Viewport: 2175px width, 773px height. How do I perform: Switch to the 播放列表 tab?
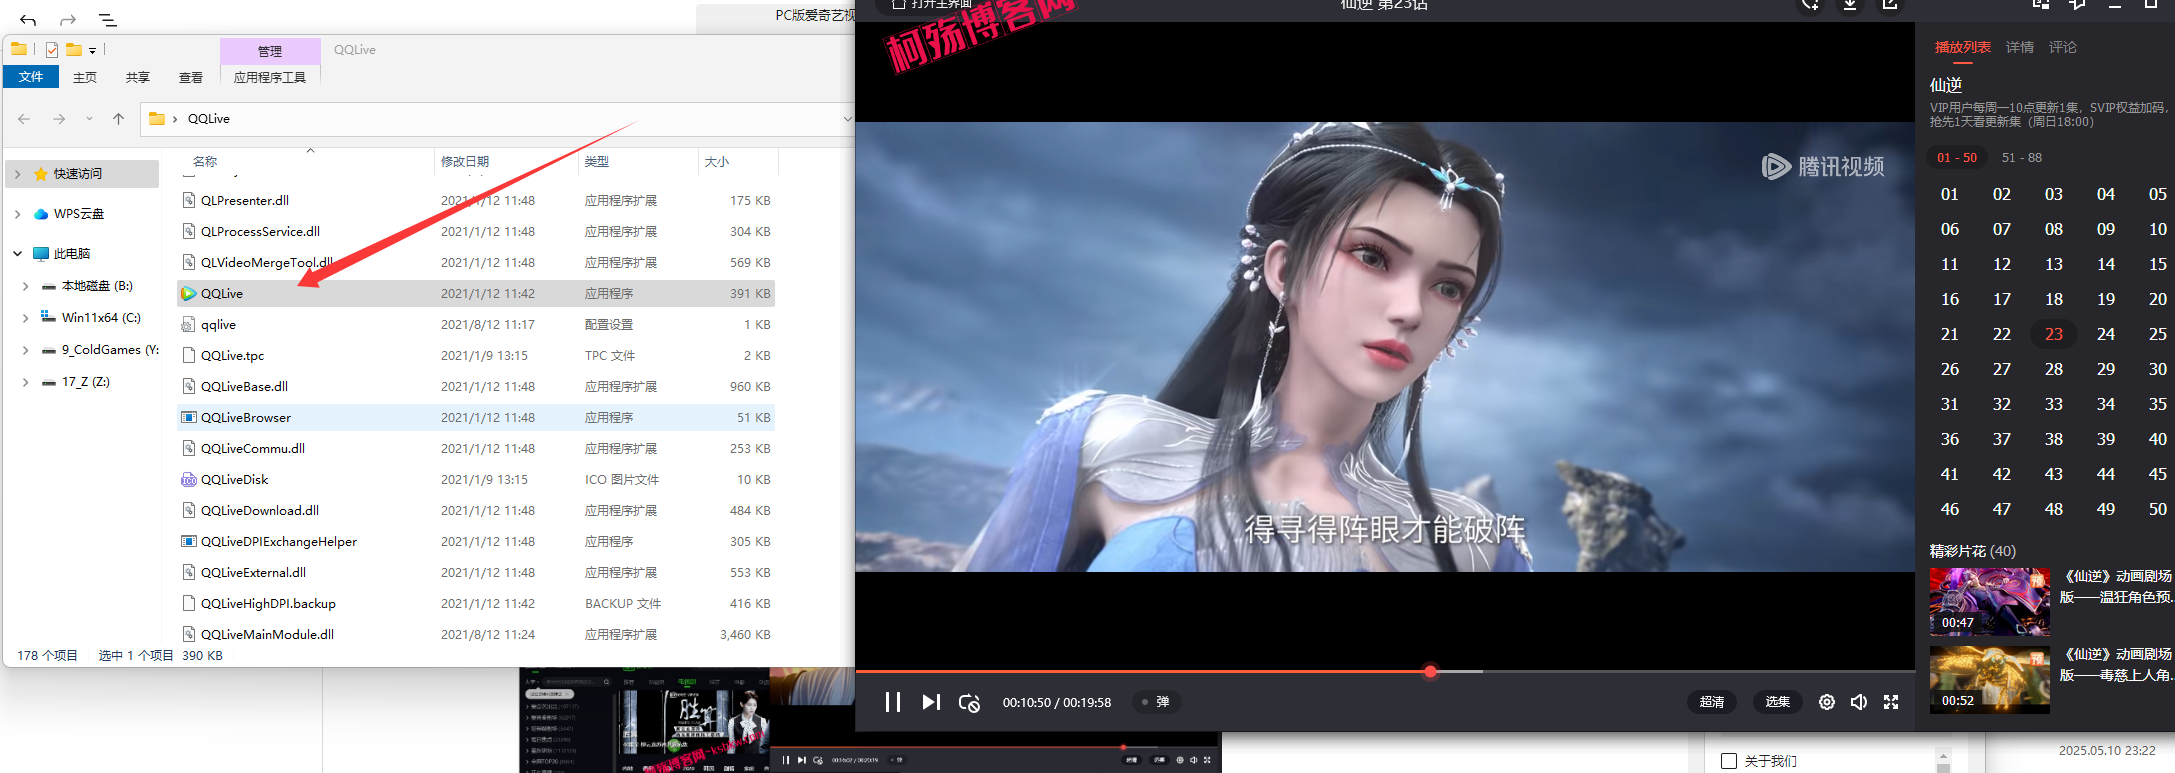pos(1962,47)
